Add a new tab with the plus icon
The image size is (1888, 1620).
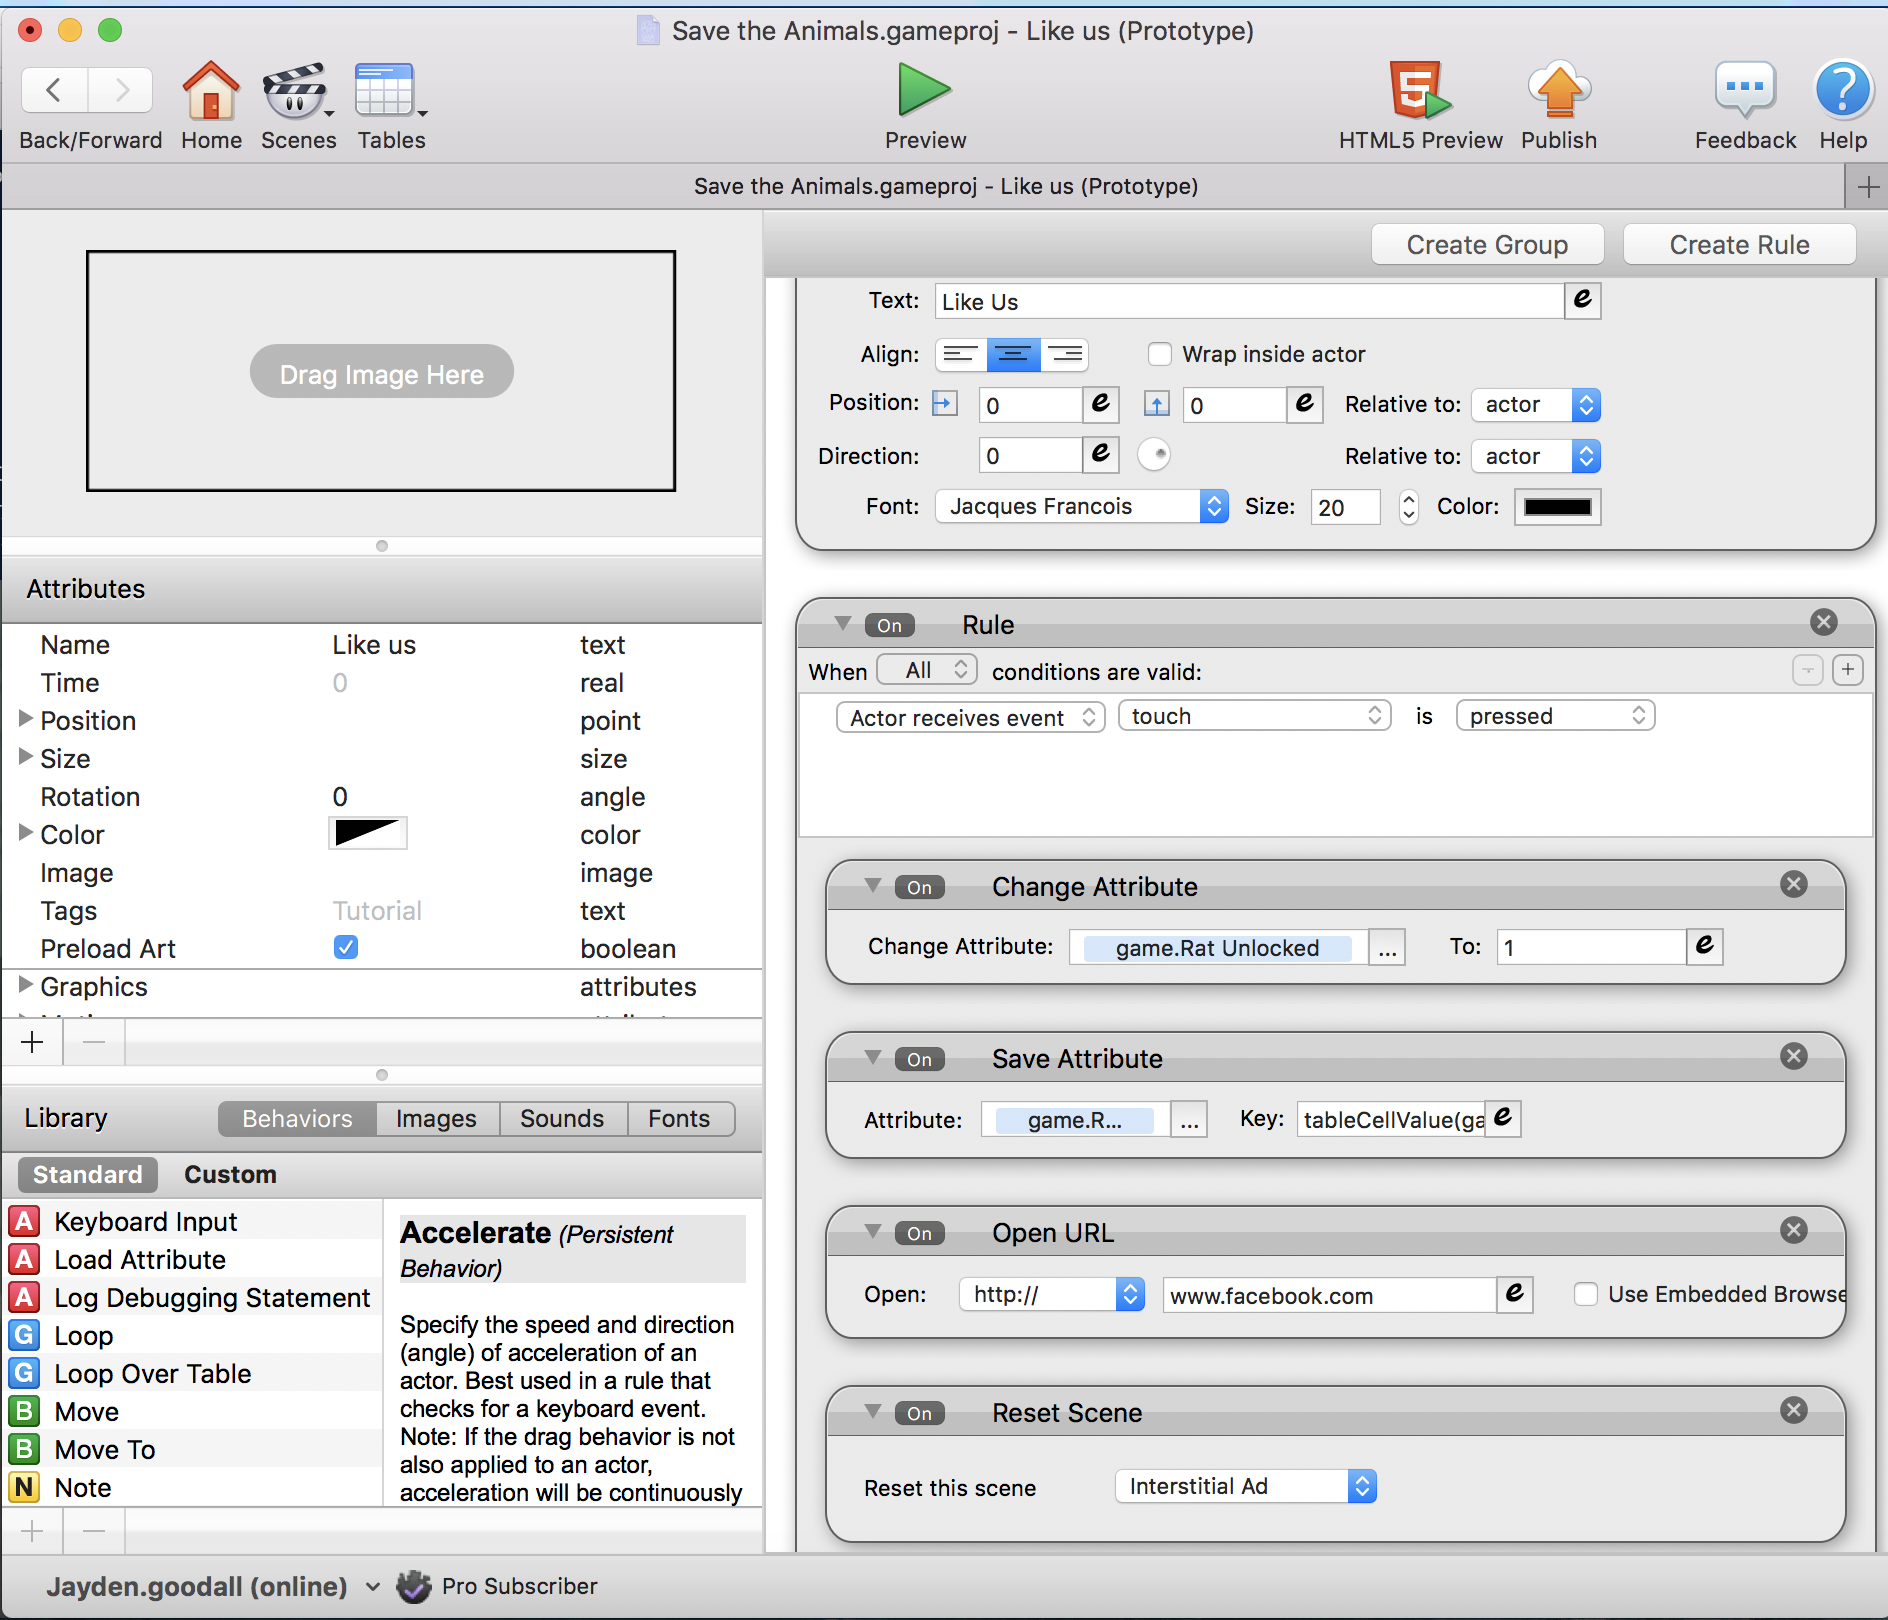pos(1867,187)
